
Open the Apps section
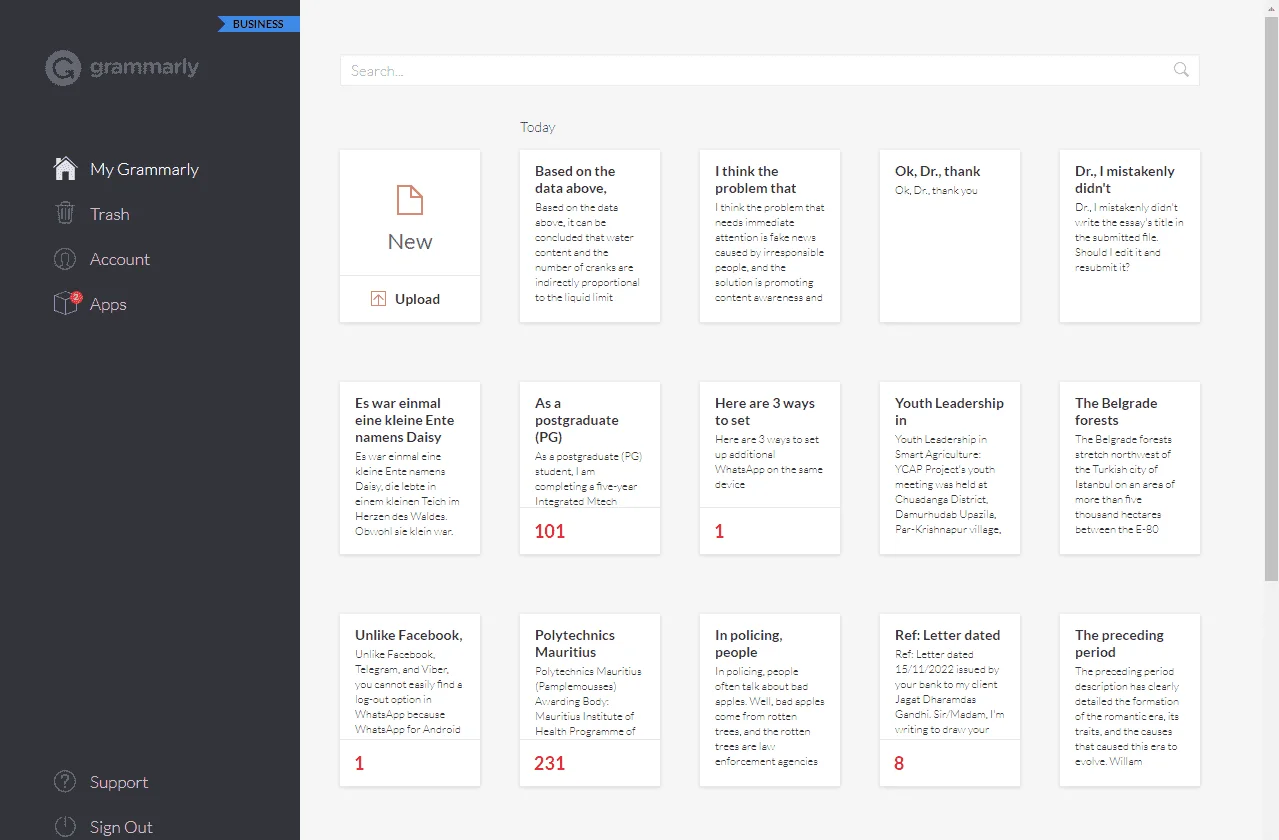108,304
